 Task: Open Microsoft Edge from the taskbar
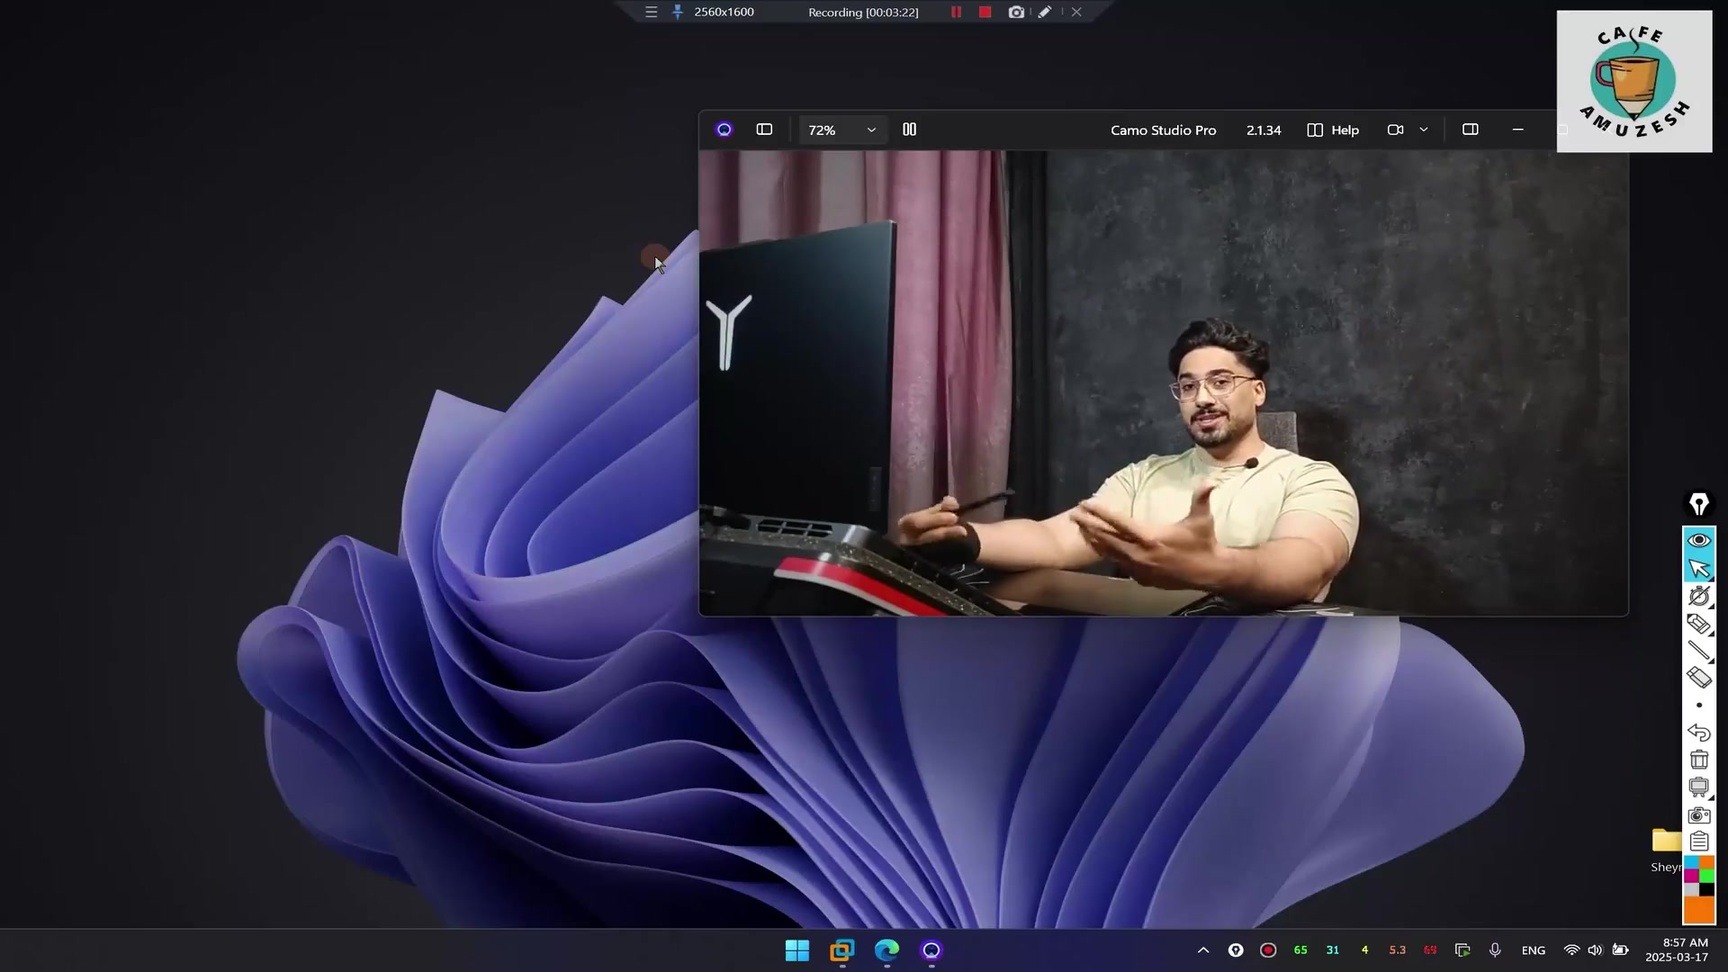point(887,950)
